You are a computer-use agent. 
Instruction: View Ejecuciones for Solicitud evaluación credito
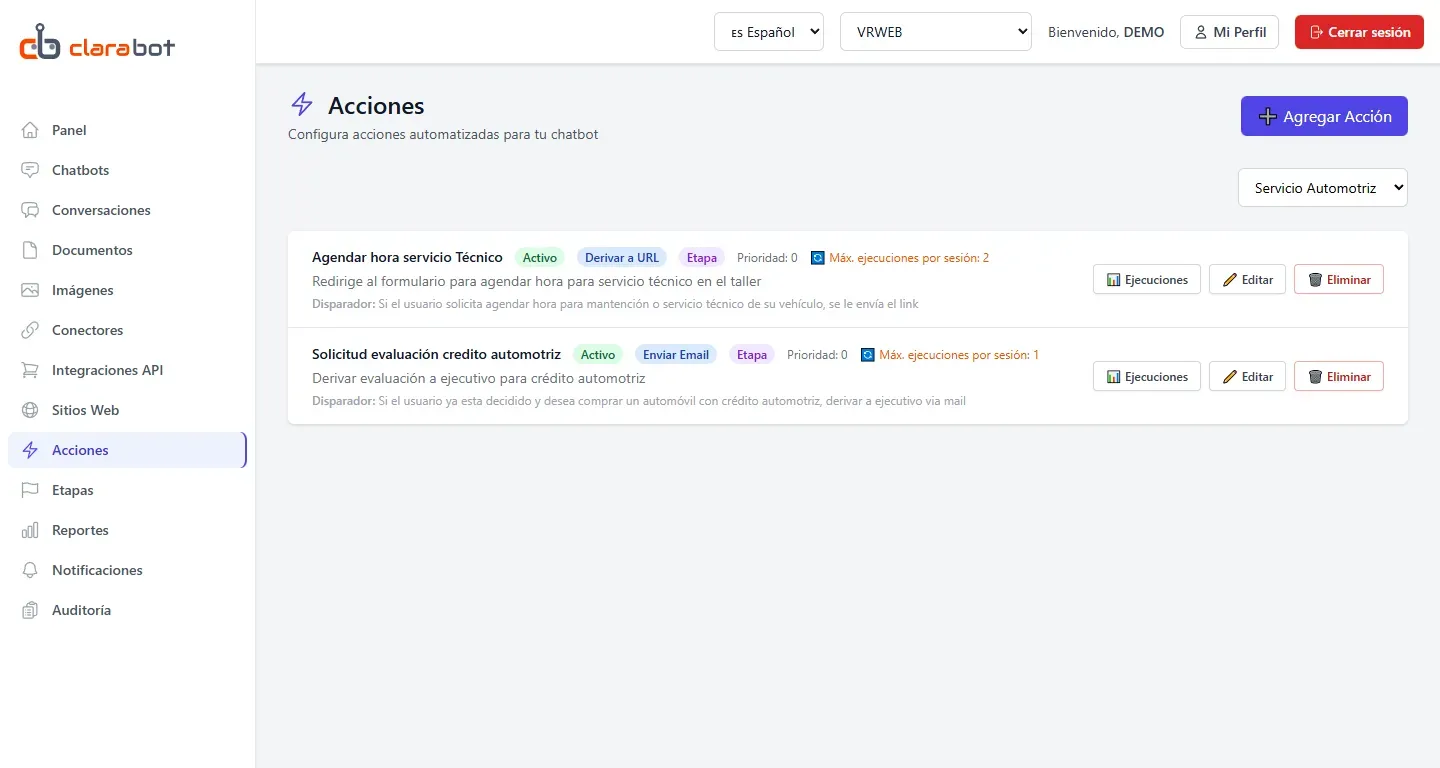pyautogui.click(x=1147, y=376)
